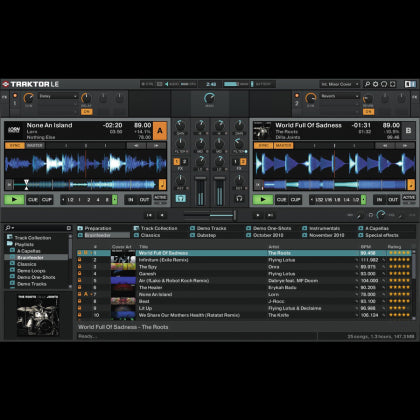The width and height of the screenshot is (420, 420).
Task: Open the browser search options dropdown
Action: click(x=10, y=228)
